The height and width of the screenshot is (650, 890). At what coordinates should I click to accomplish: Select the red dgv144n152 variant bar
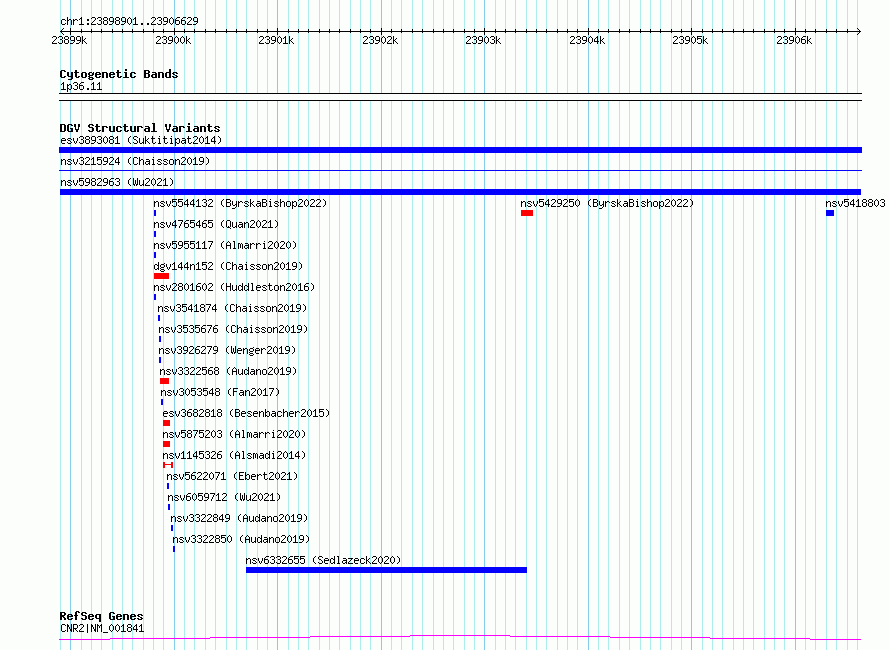coord(161,276)
